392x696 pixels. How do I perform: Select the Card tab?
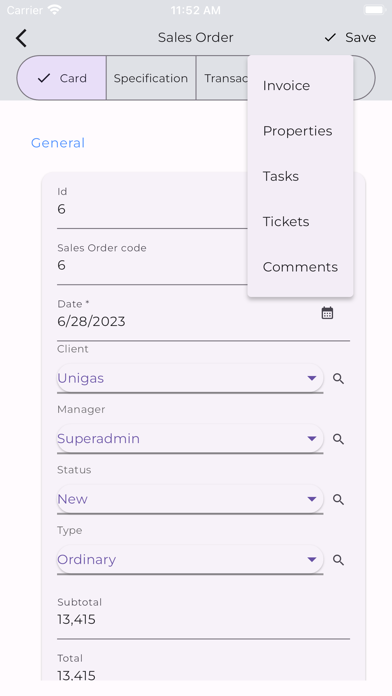[x=62, y=78]
